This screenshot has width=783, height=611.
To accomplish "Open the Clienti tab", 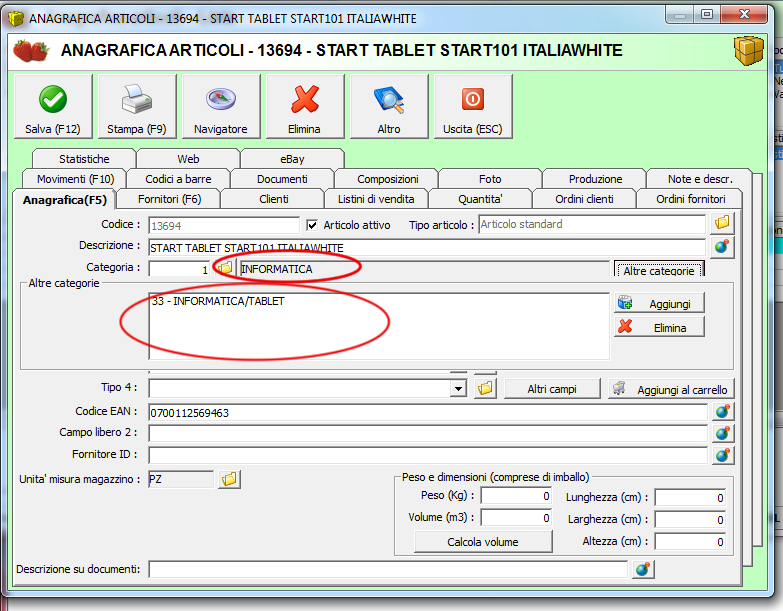I will click(274, 199).
